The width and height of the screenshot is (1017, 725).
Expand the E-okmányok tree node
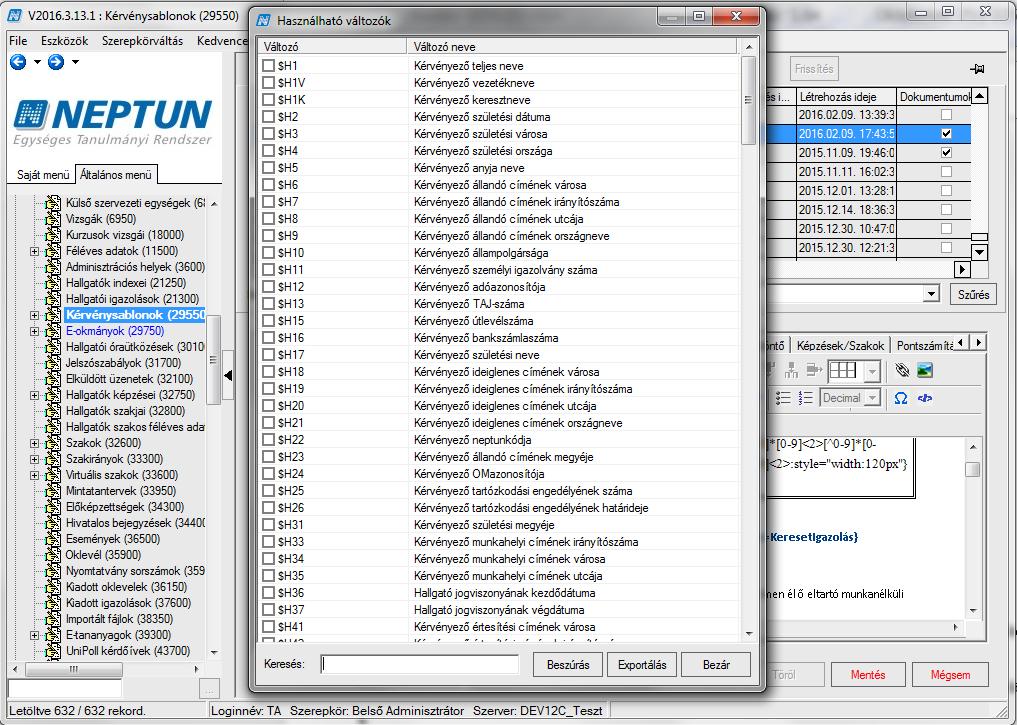coord(34,331)
